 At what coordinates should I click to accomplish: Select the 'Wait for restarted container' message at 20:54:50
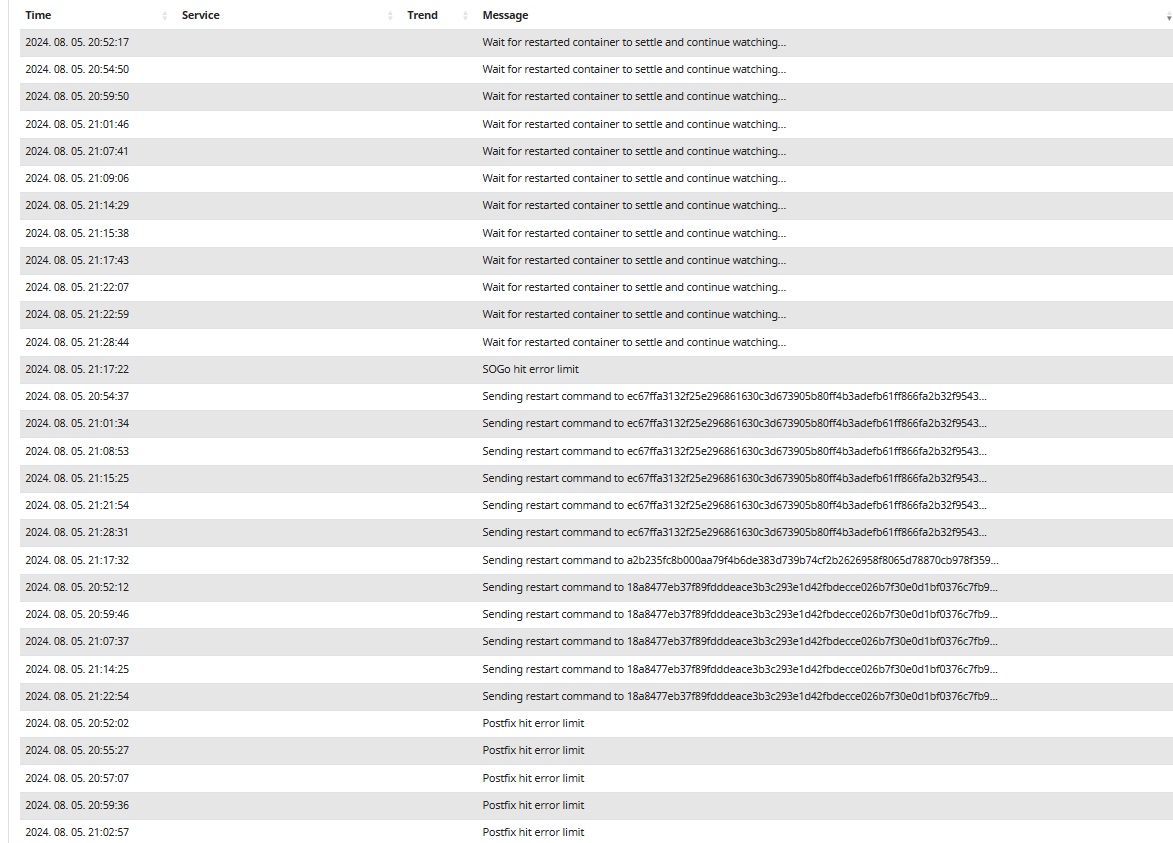pos(634,70)
